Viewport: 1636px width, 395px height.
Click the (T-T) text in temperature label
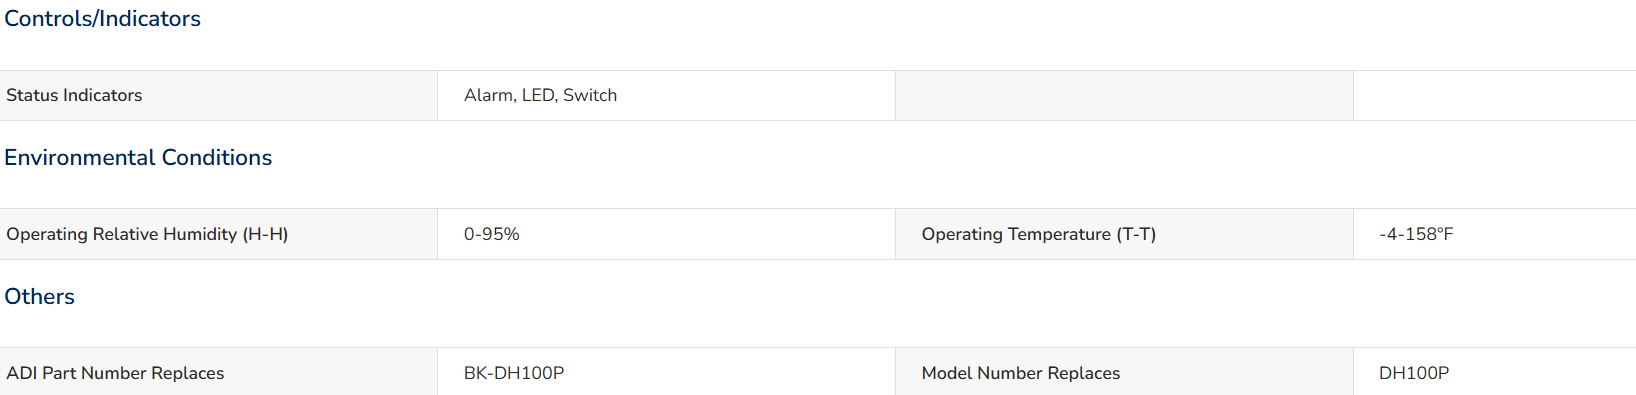1136,234
